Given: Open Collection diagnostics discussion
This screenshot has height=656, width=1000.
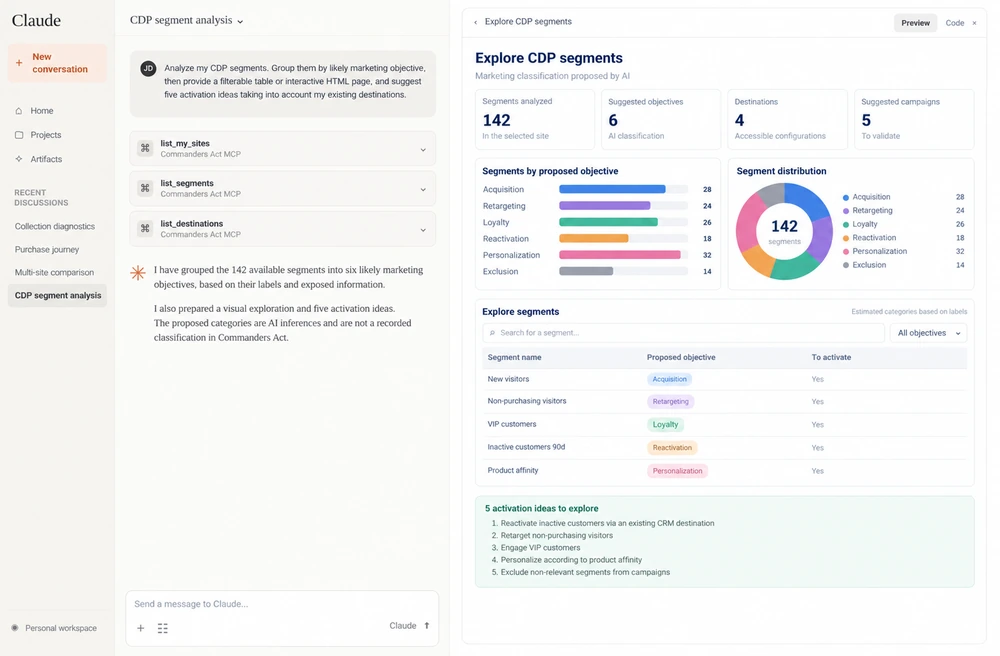Looking at the screenshot, I should (55, 226).
